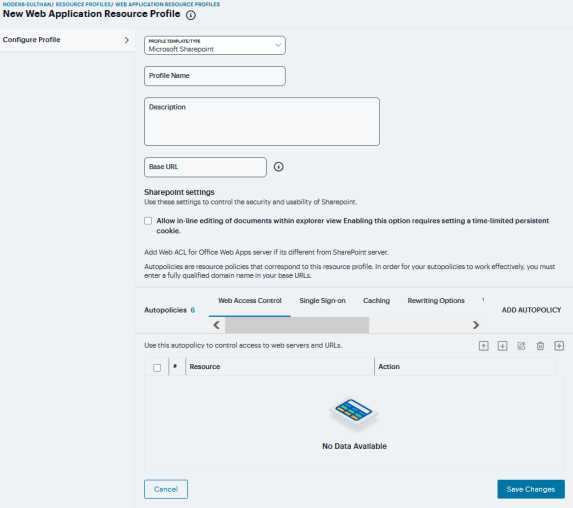Click the trash delete icon

point(540,346)
